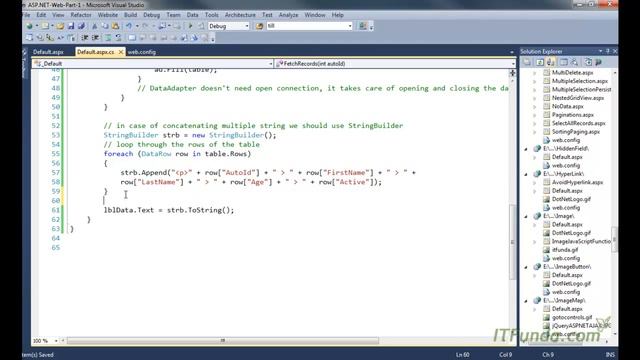Click the decrease indent icon
The width and height of the screenshot is (640, 360).
tap(84, 38)
